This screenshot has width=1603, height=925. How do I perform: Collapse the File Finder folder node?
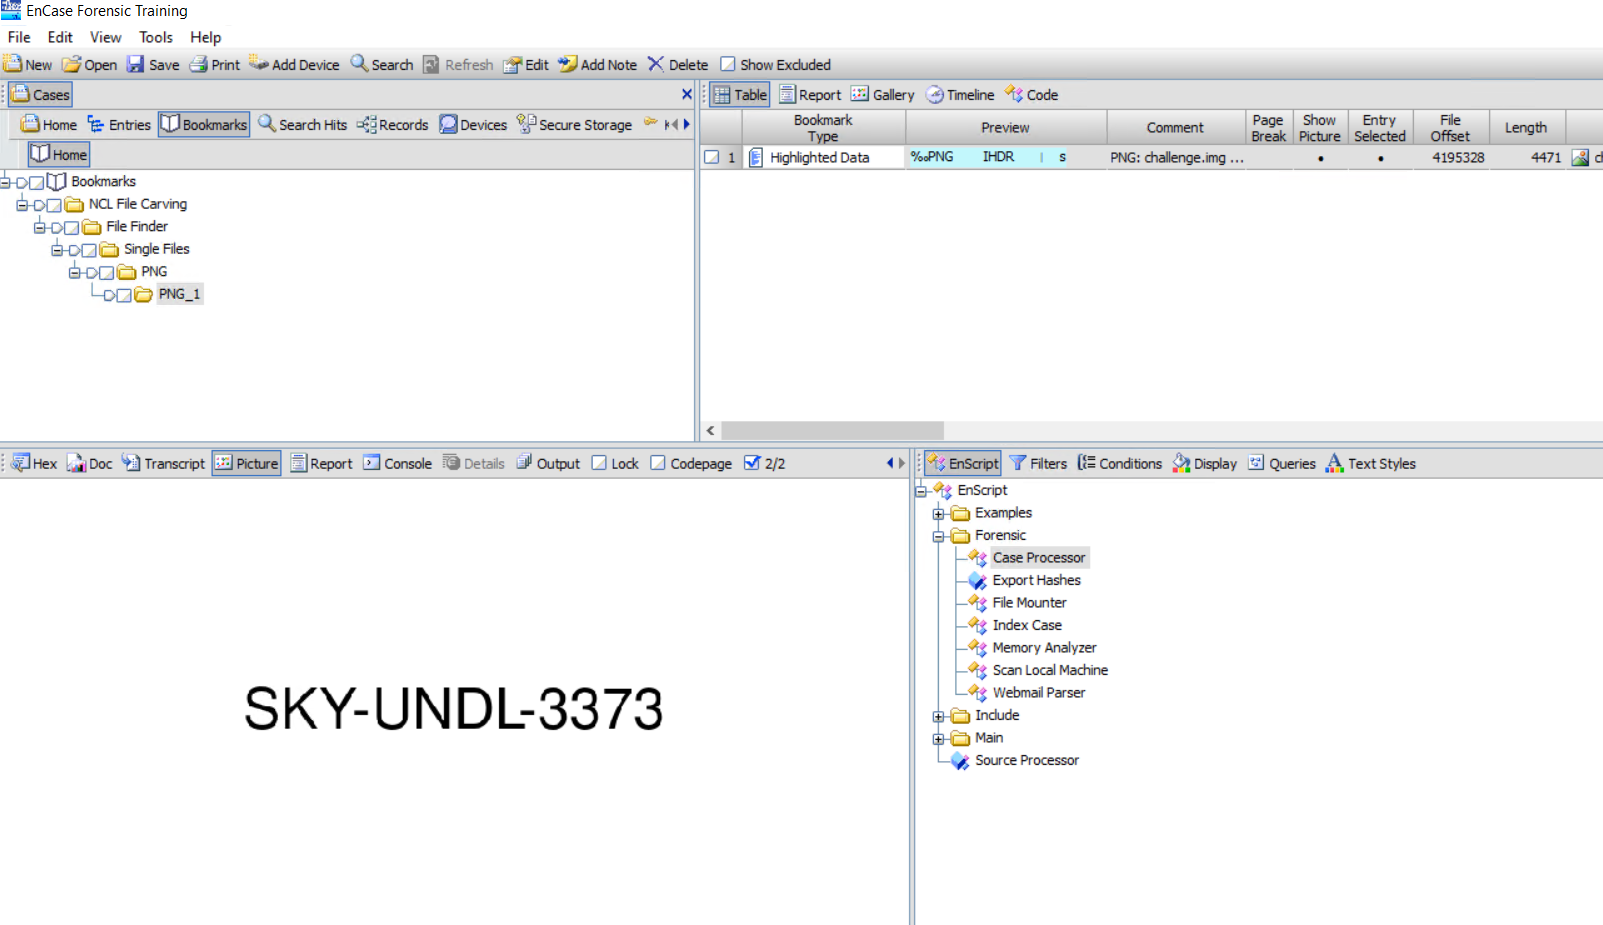[40, 228]
